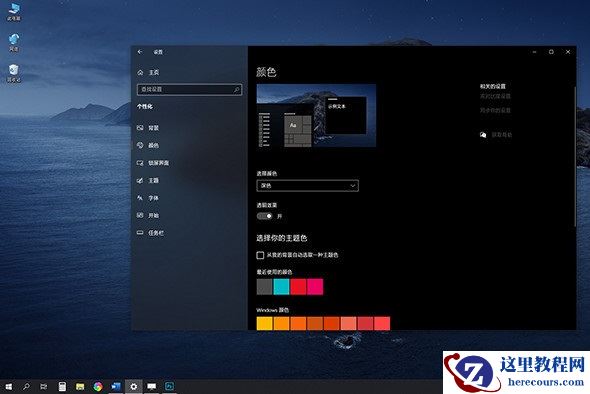
Task: Open the 主页 home icon in Settings
Action: (x=140, y=72)
